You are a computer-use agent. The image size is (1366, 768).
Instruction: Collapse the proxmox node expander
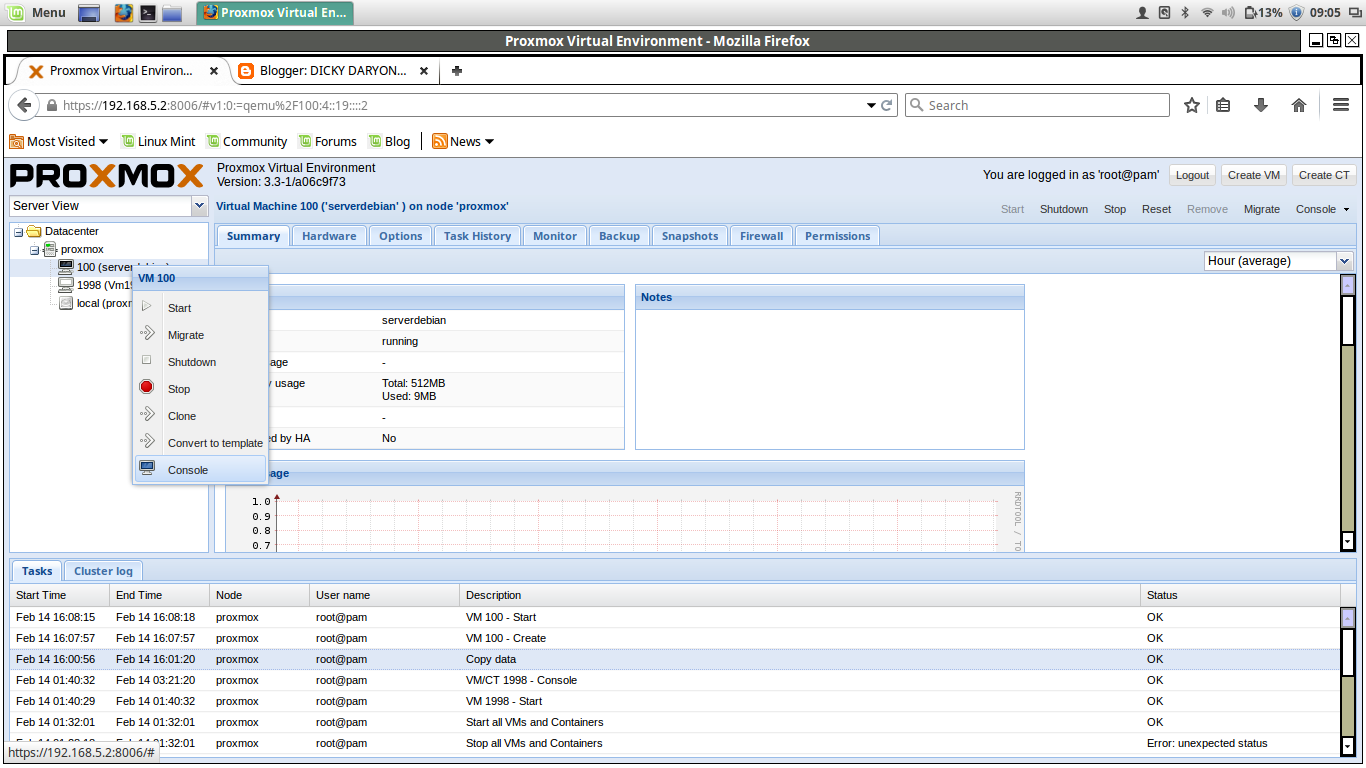34,249
